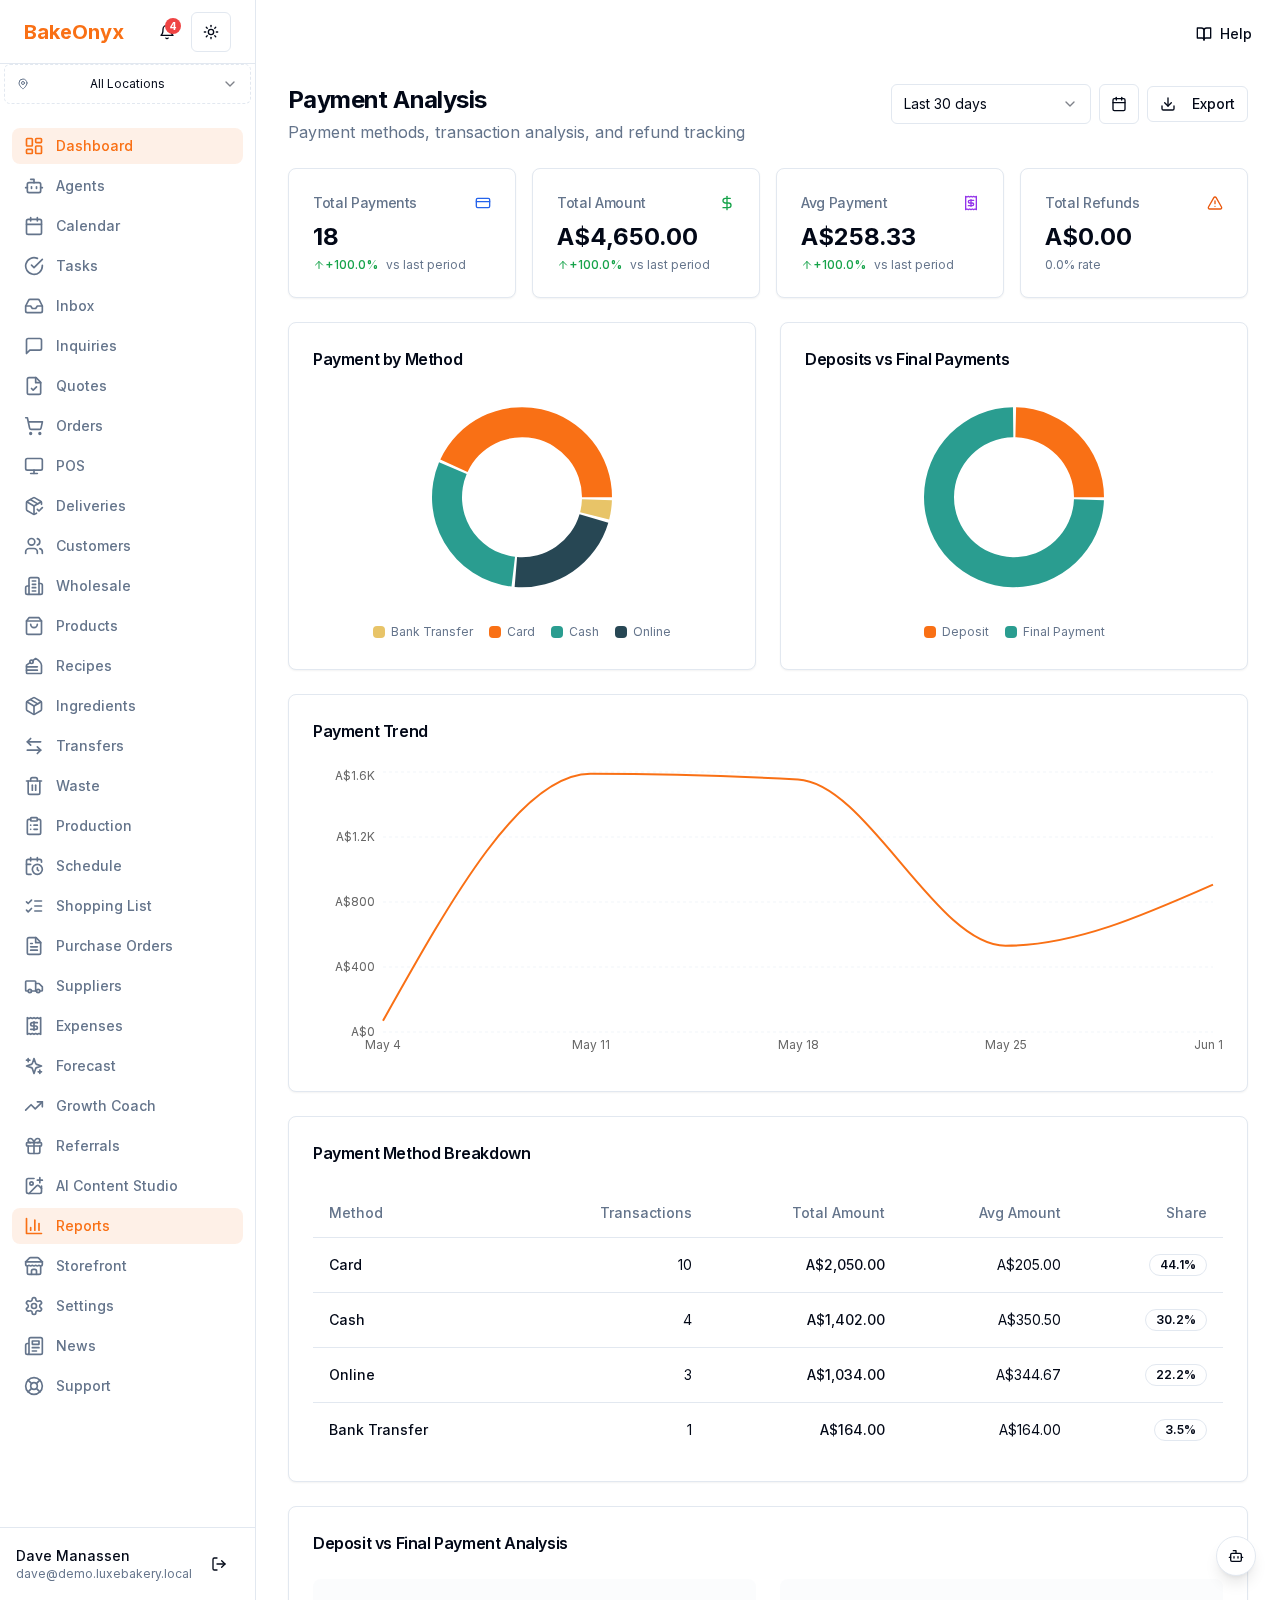Click the Agents robot icon
1280x1600 pixels.
coord(34,186)
